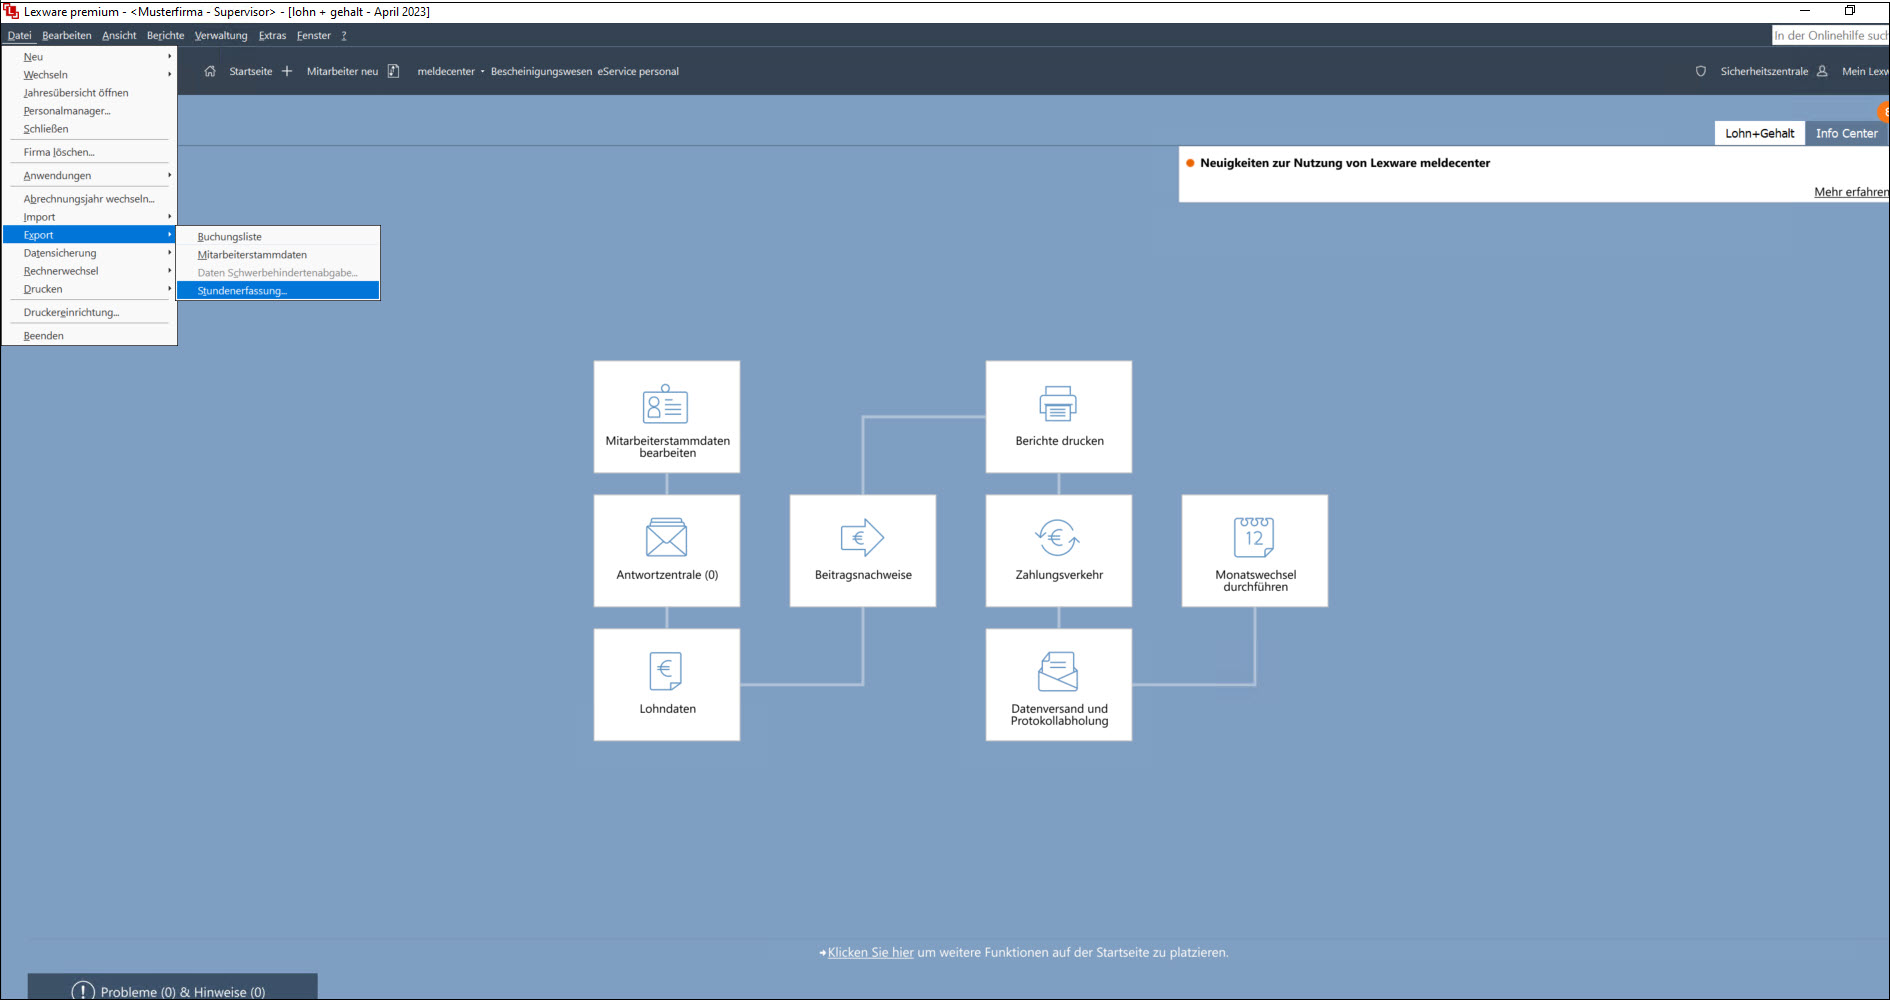Screen dimensions: 1890x1000
Task: Open Sicherheitszentrale from toolbar
Action: (x=1764, y=71)
